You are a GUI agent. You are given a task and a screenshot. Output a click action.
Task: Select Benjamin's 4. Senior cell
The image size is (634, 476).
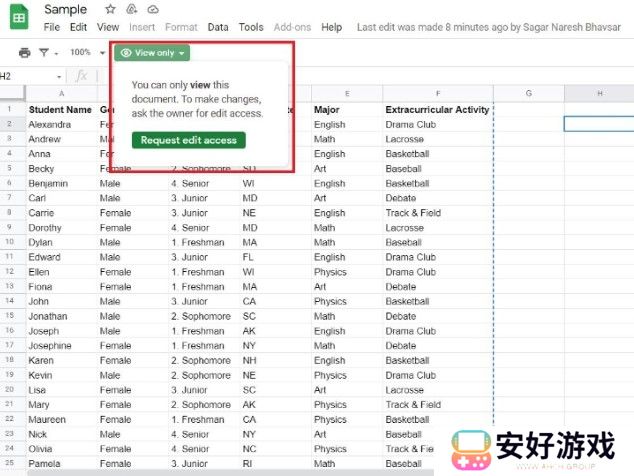click(204, 184)
